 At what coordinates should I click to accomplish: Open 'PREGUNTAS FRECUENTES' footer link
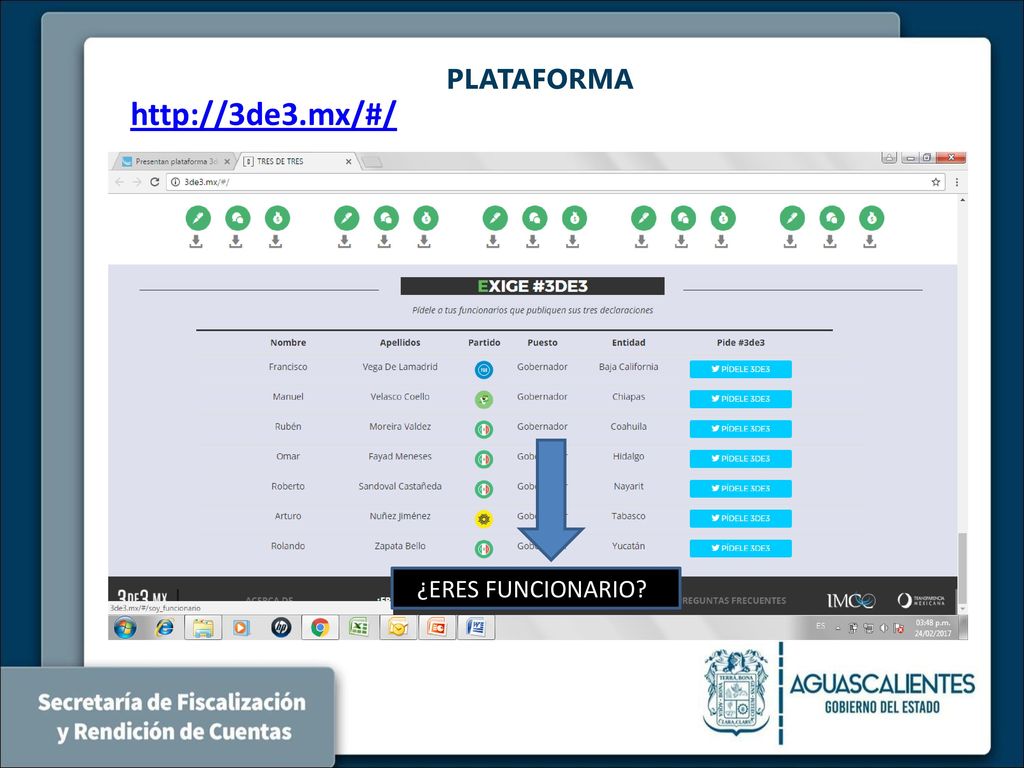click(733, 600)
